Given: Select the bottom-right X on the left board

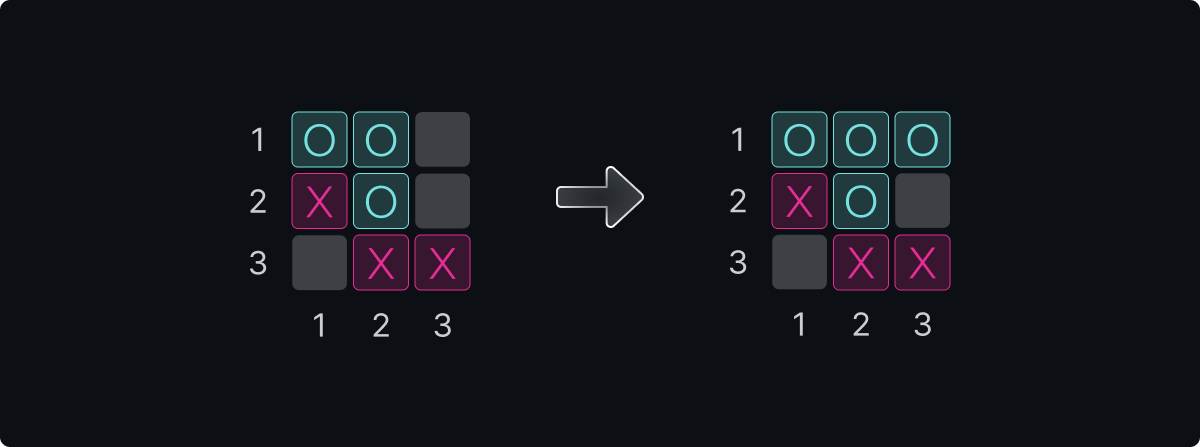Looking at the screenshot, I should (x=442, y=263).
